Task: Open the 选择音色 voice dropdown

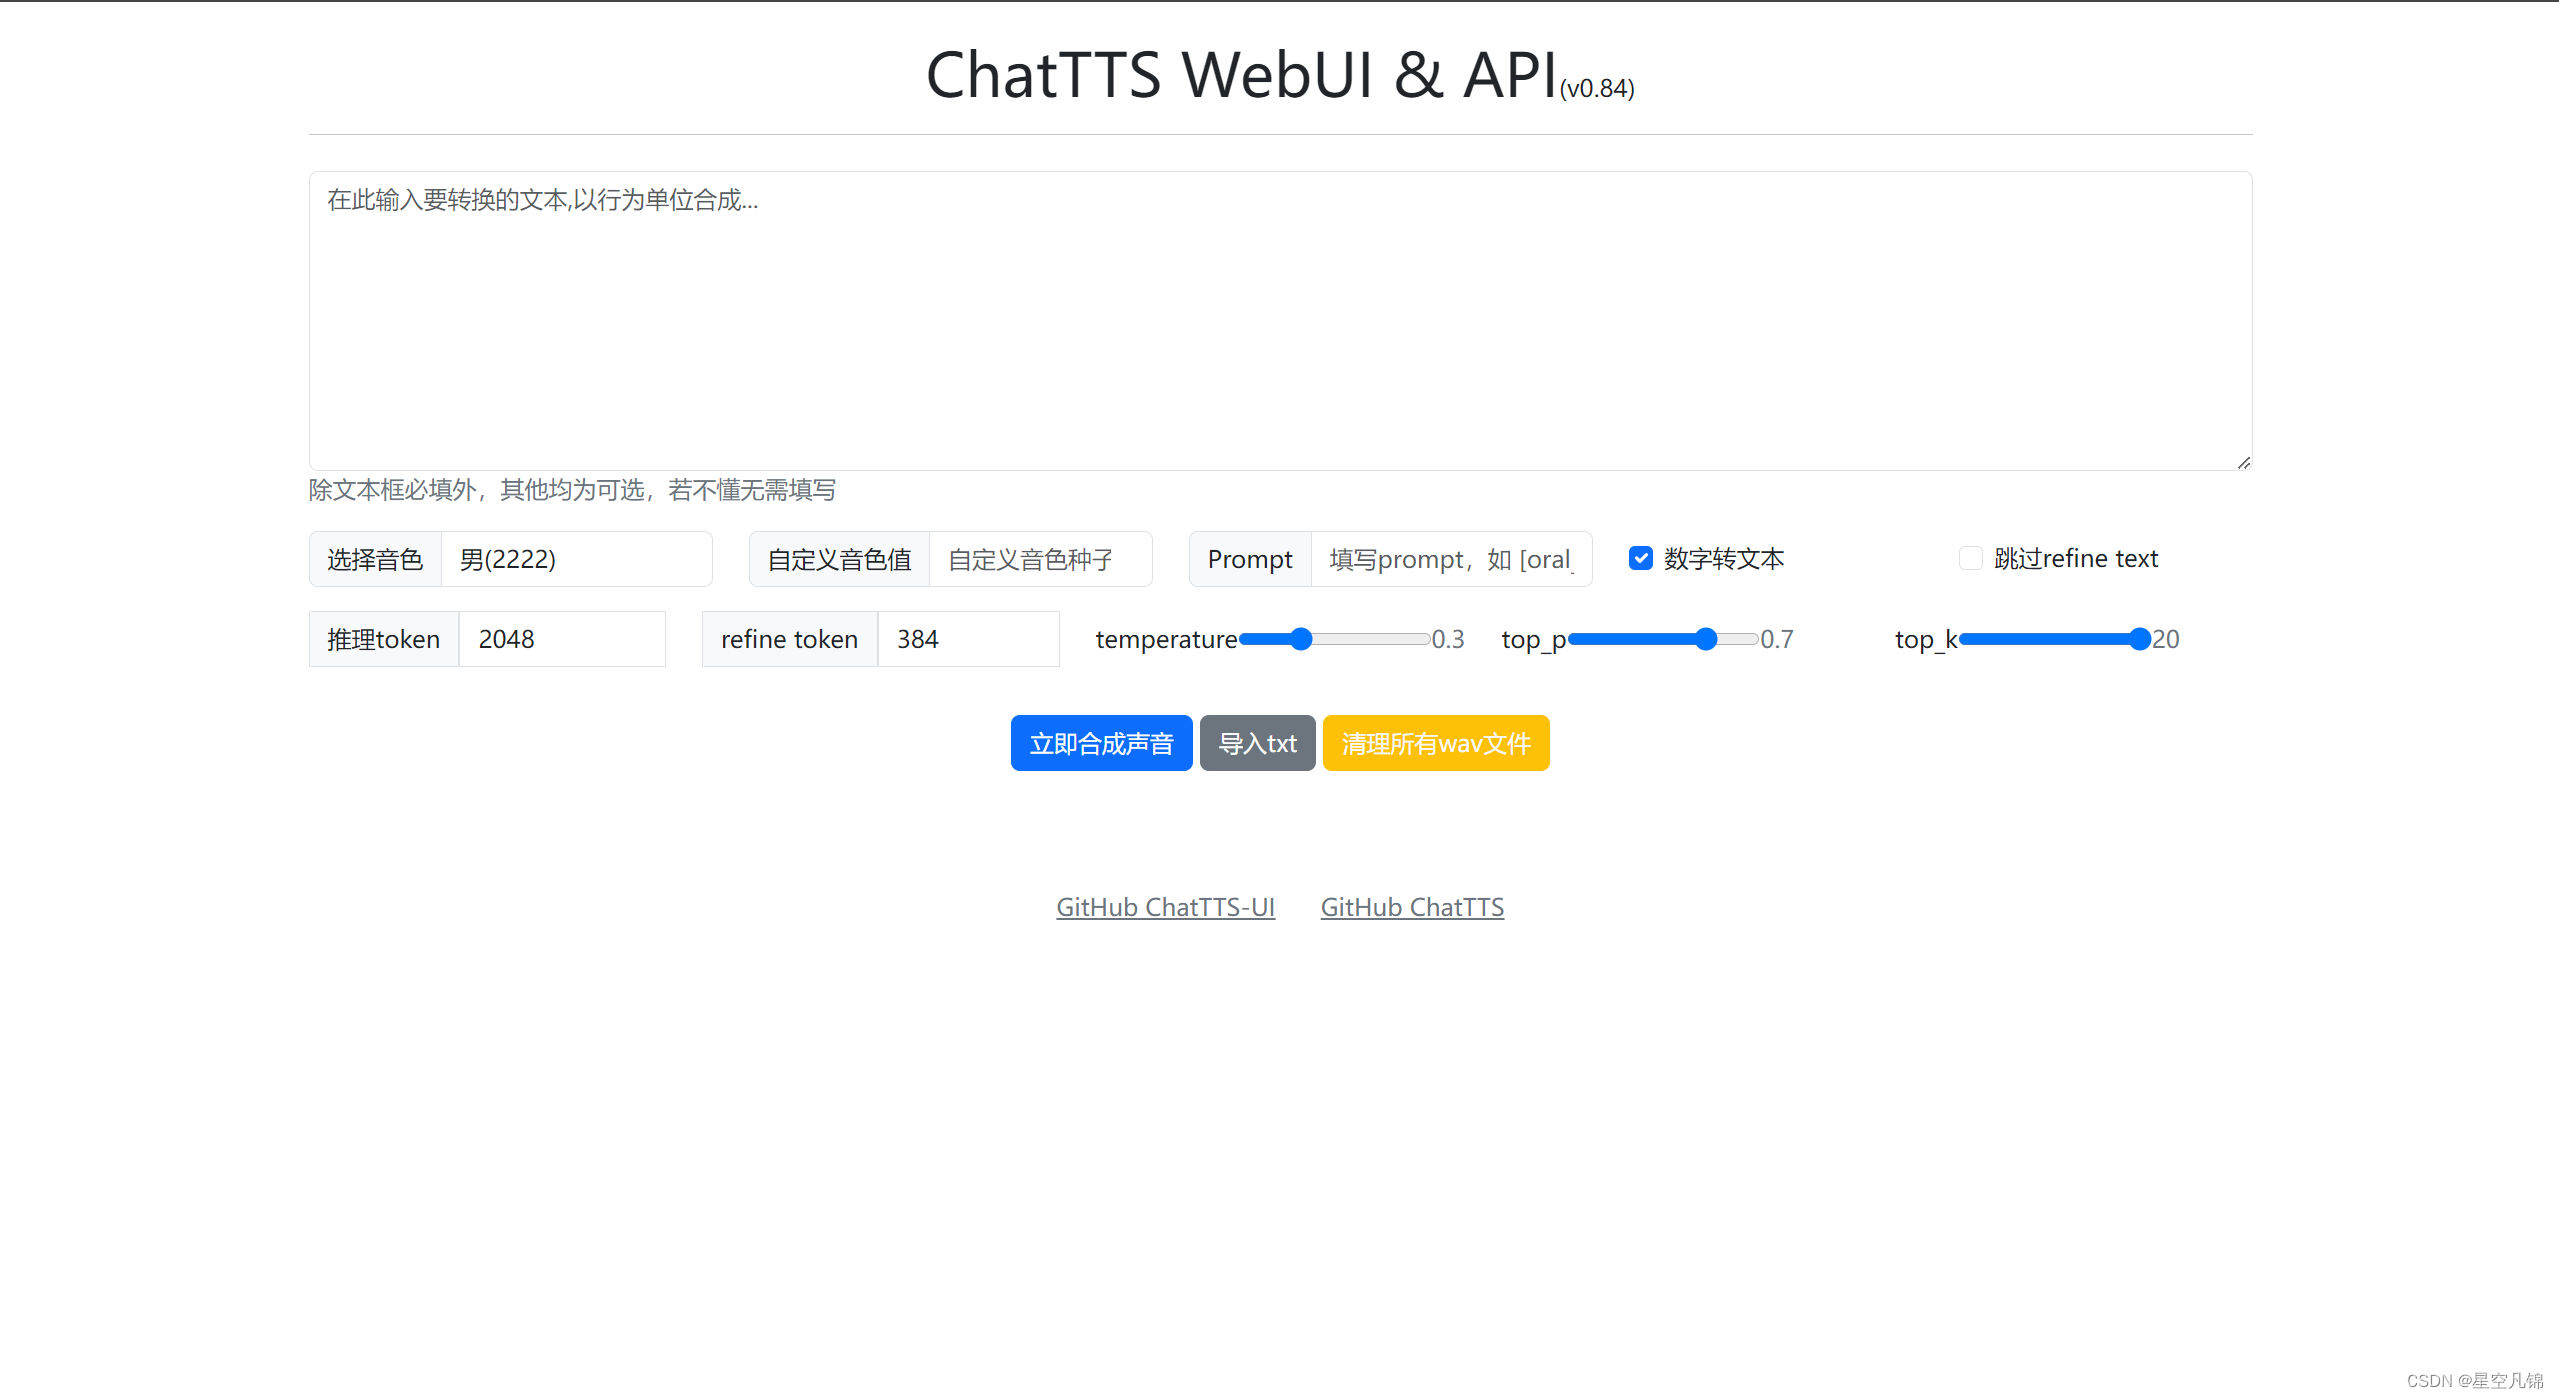Action: [x=576, y=559]
